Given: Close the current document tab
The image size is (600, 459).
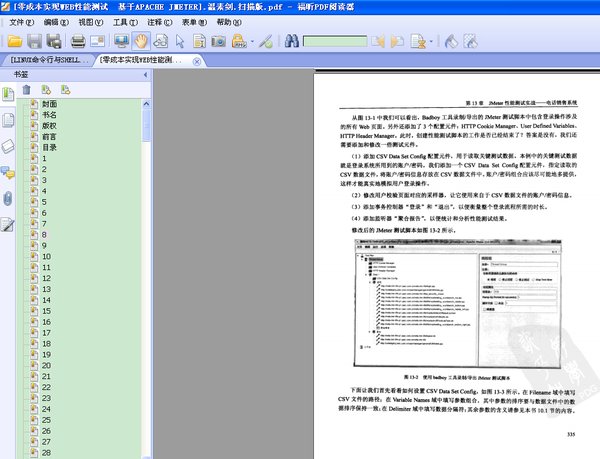Looking at the screenshot, I should (x=194, y=61).
